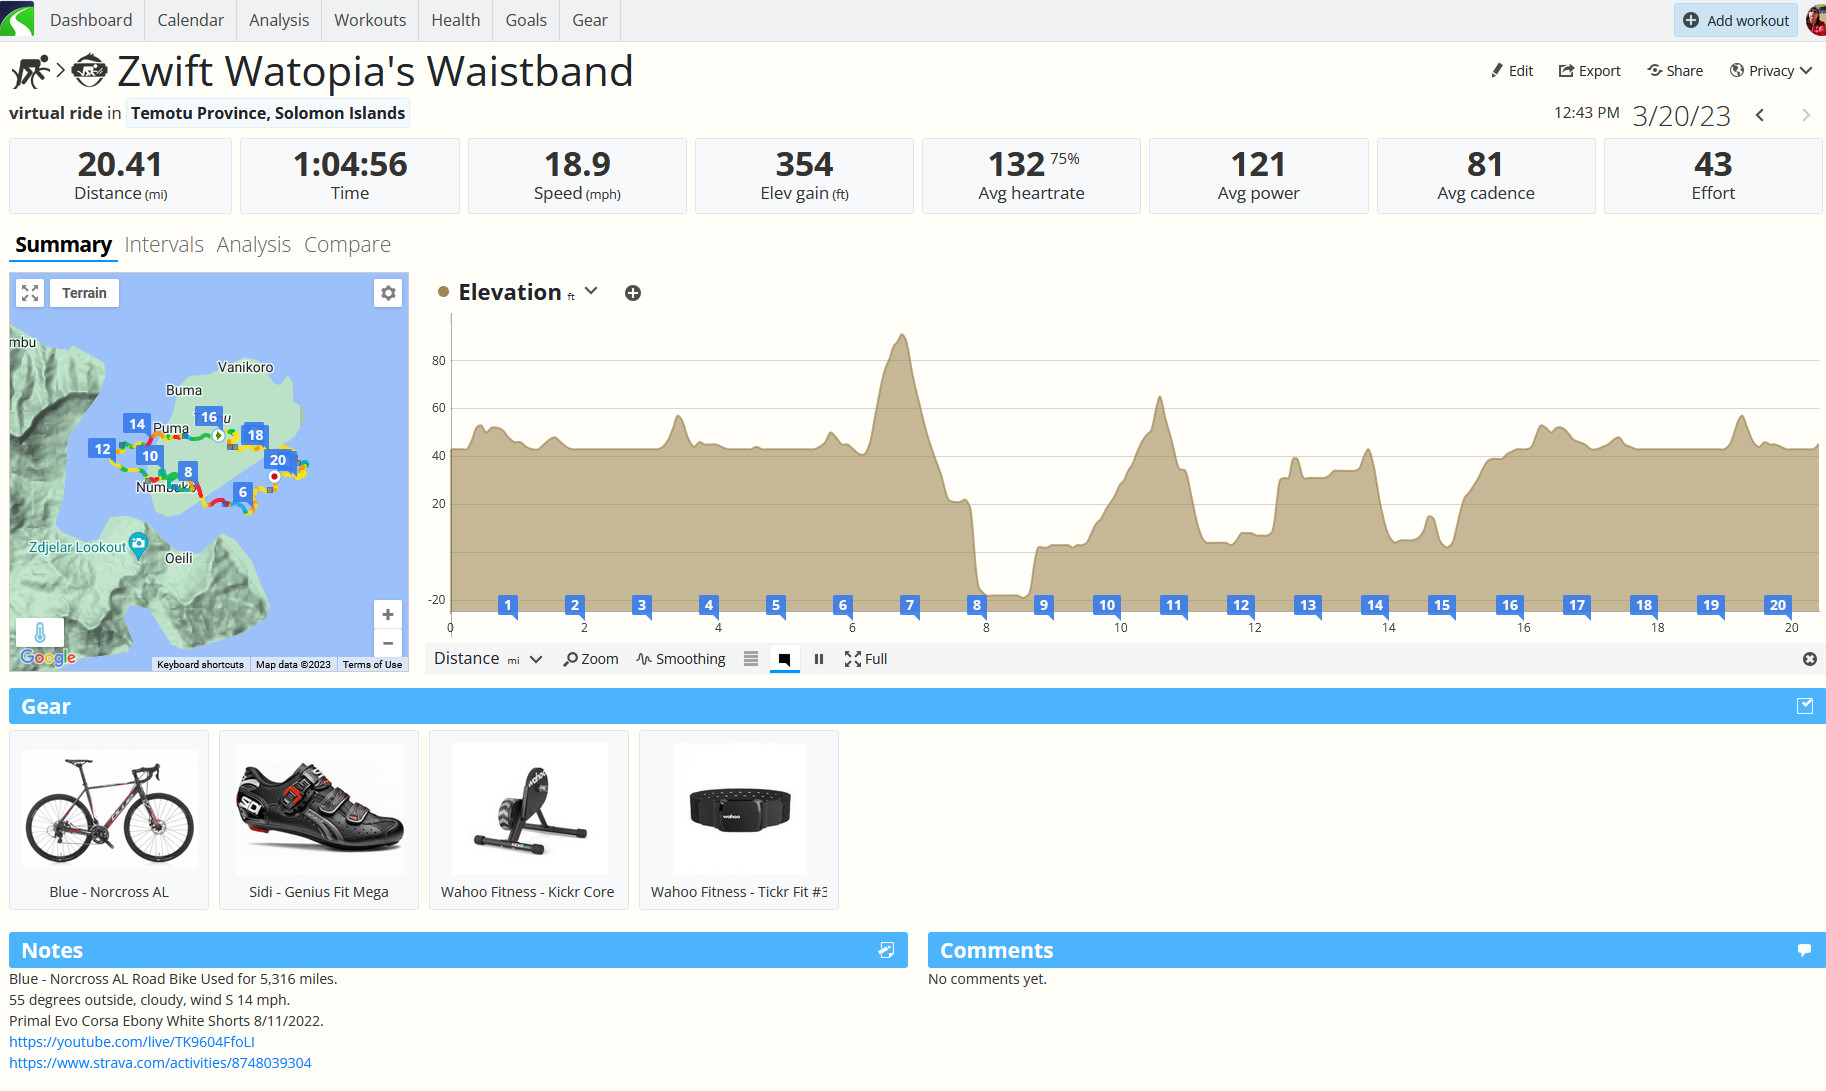Open the Export menu

pyautogui.click(x=1589, y=71)
